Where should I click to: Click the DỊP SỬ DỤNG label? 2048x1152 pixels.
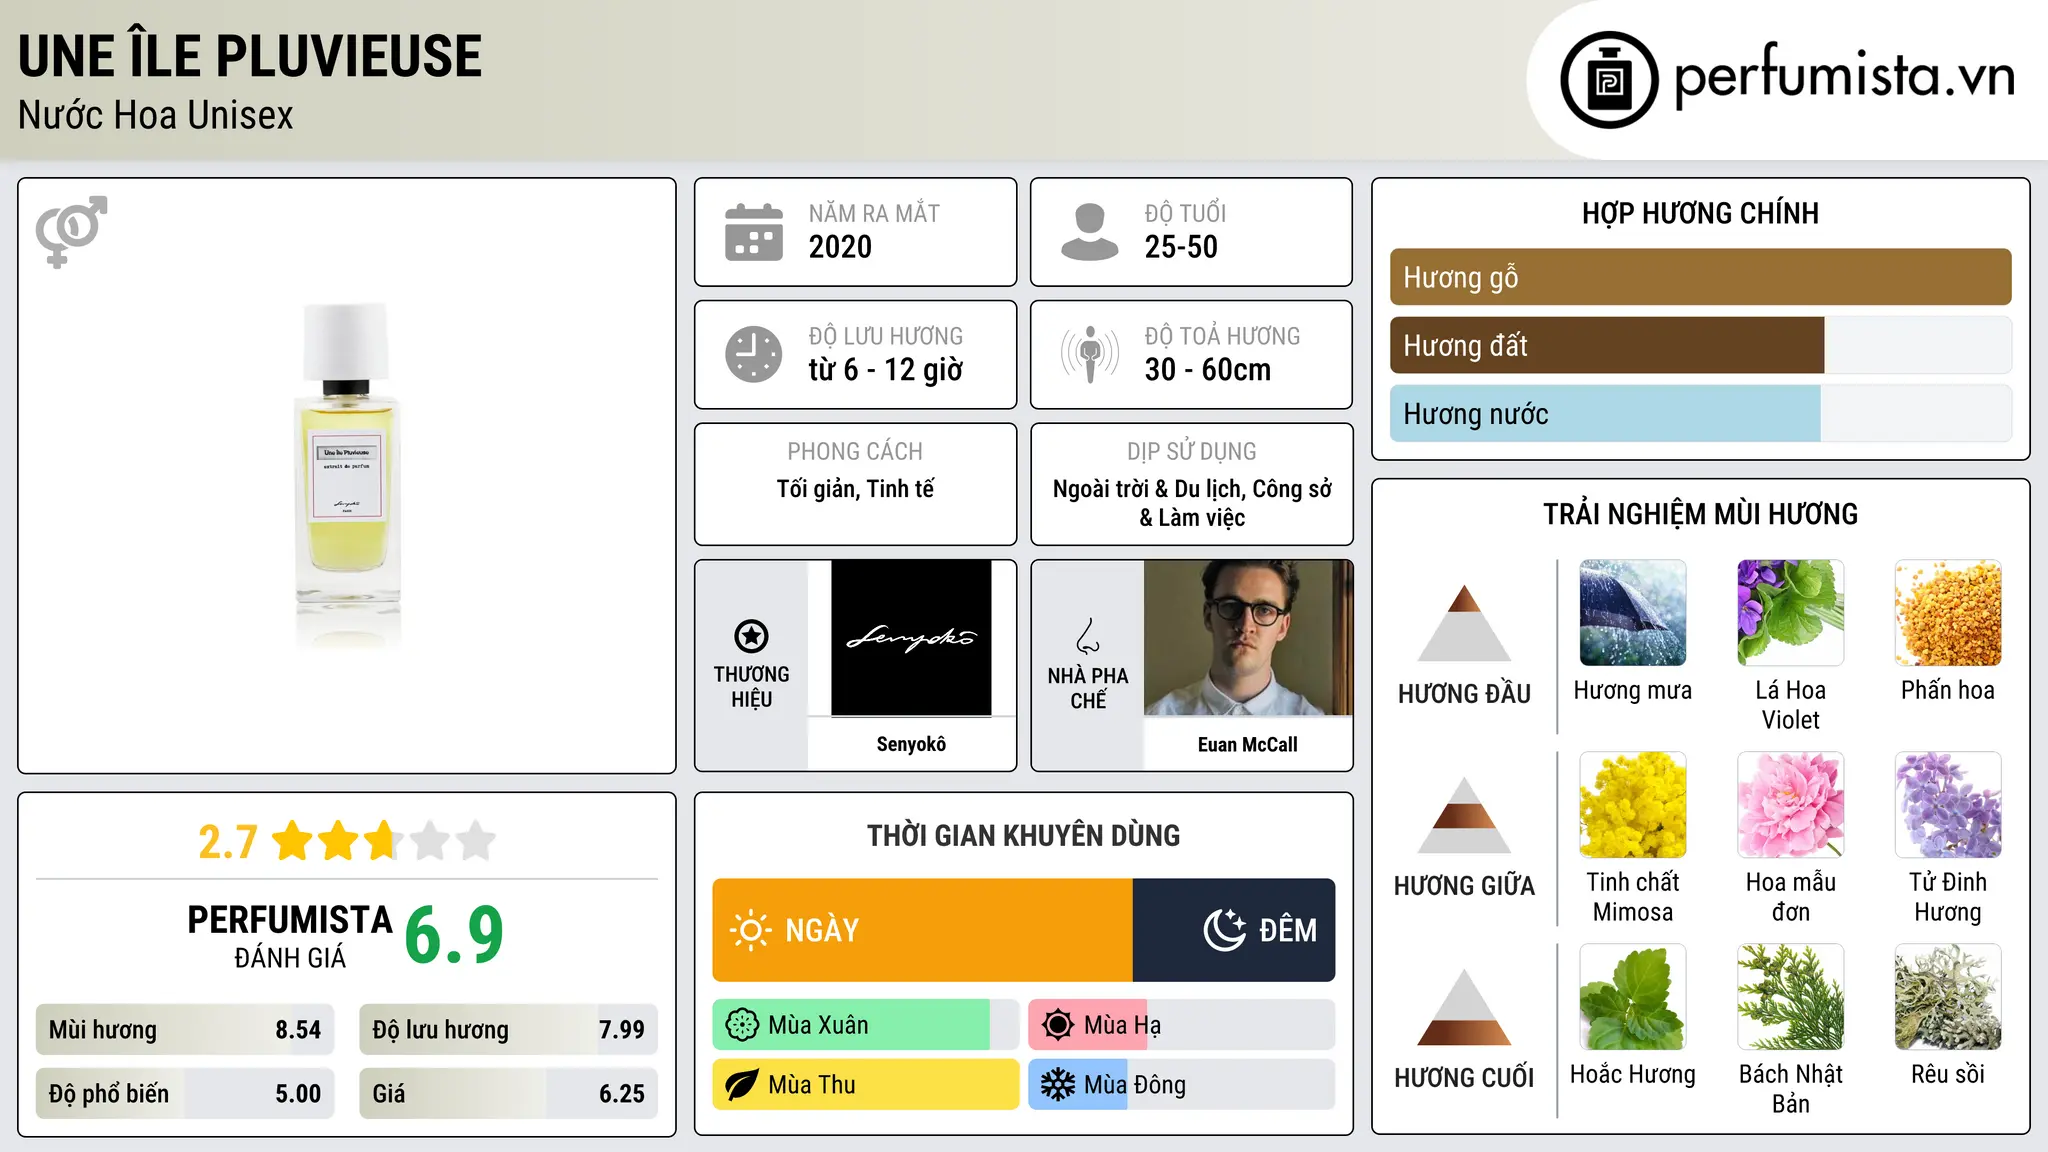coord(1192,452)
